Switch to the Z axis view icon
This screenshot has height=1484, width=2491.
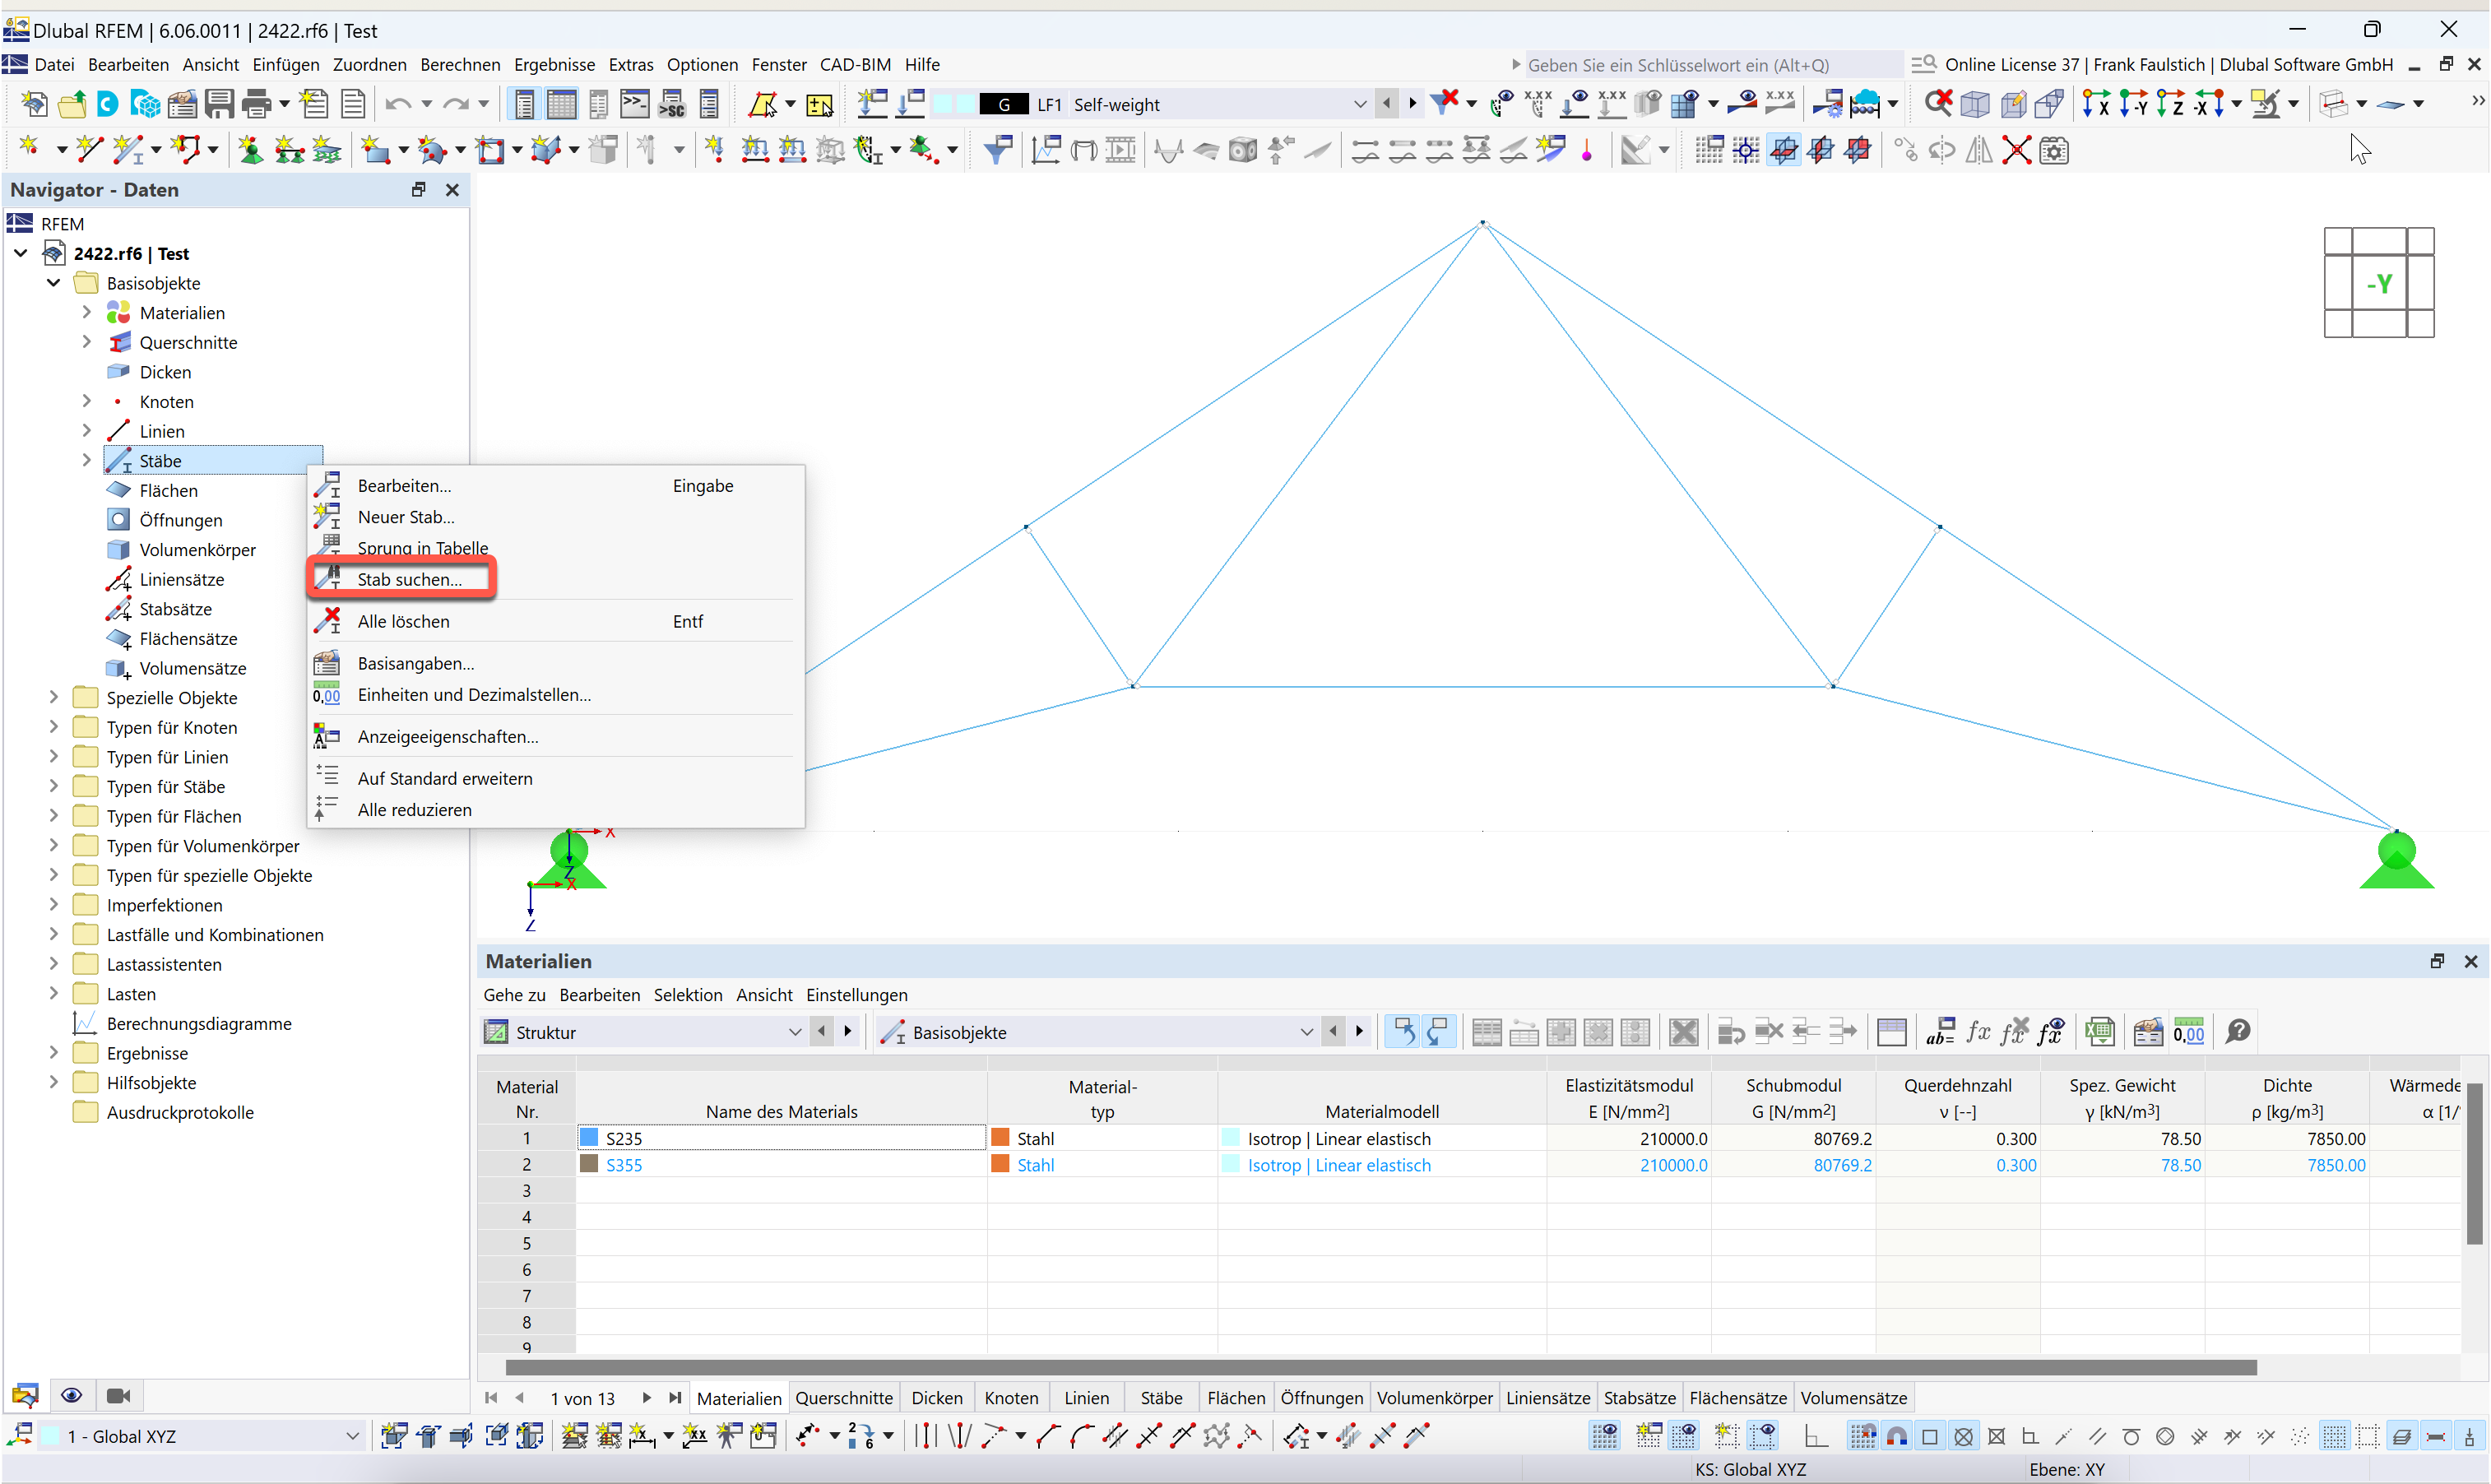click(x=2172, y=103)
